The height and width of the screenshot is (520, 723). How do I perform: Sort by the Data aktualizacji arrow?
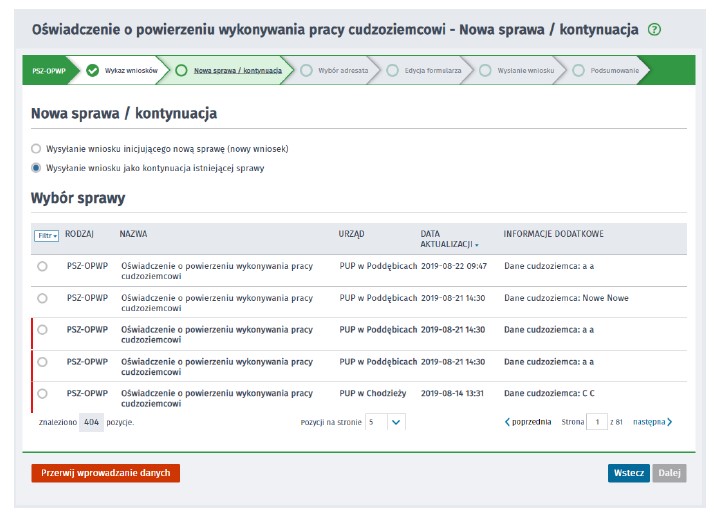coord(476,245)
